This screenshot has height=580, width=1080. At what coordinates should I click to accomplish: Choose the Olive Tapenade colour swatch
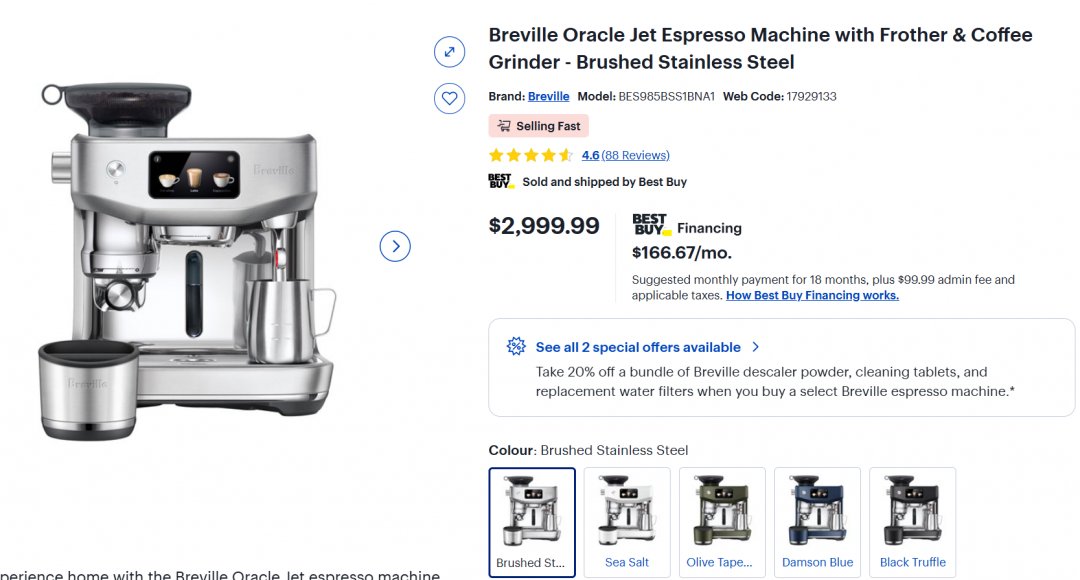722,521
